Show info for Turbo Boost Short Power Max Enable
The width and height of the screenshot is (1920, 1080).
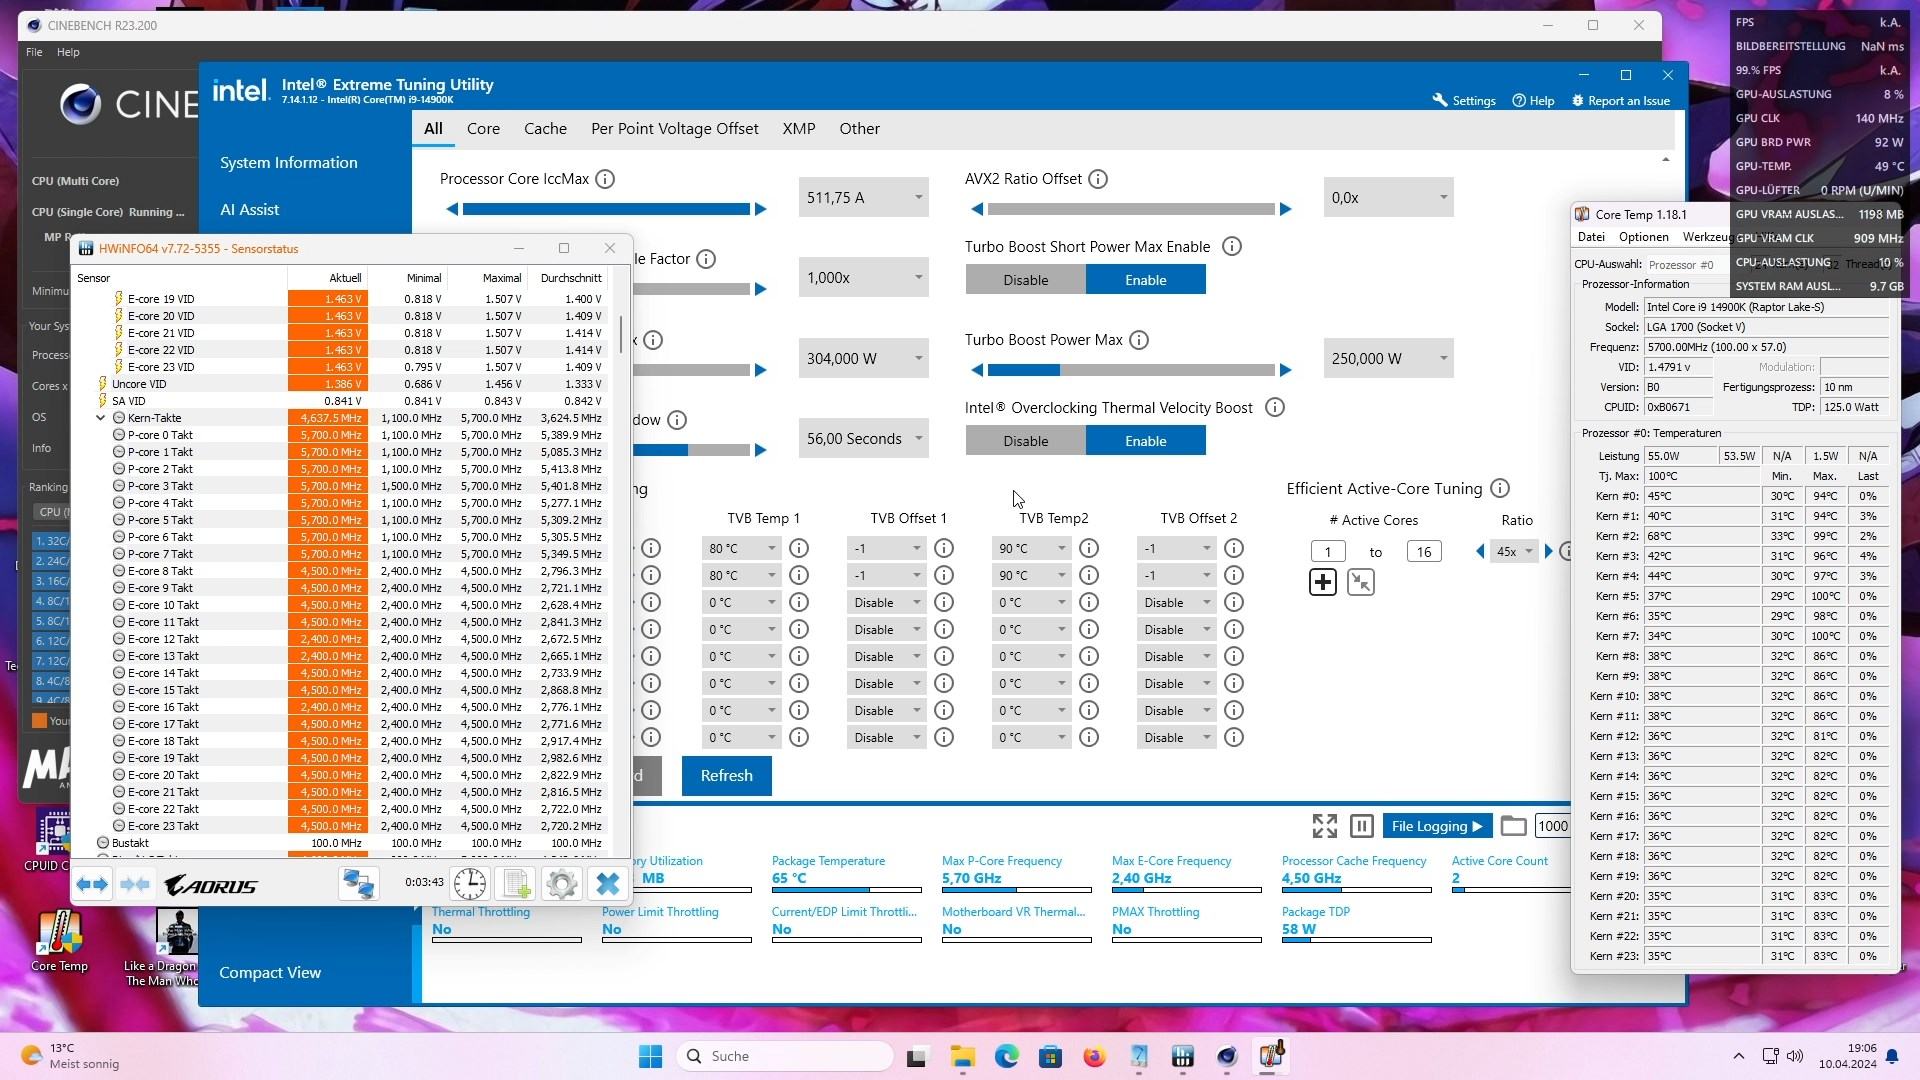(1232, 247)
